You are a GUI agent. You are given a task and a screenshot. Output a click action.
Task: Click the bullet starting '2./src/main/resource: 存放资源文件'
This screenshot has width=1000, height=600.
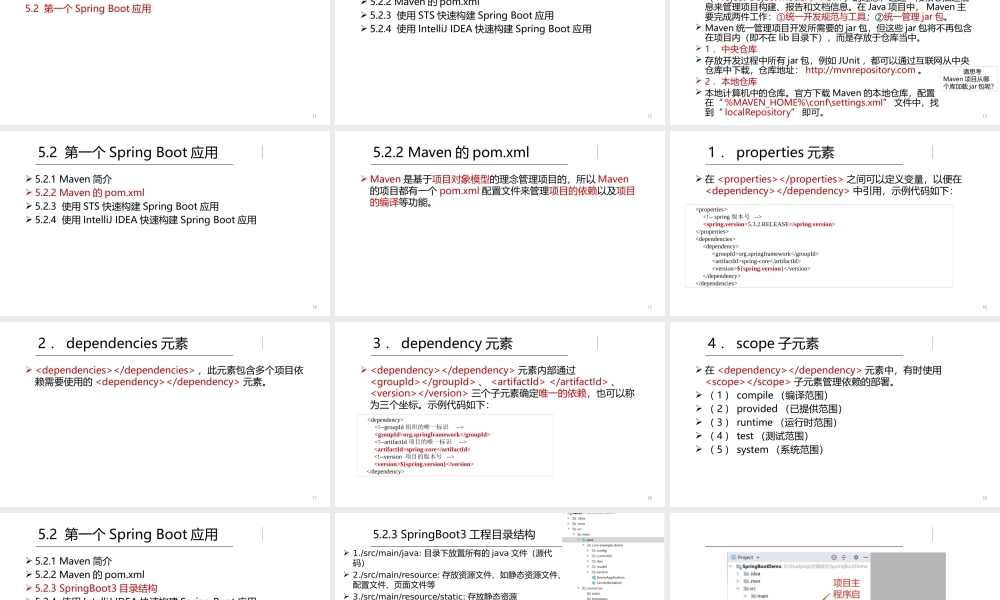pyautogui.click(x=458, y=580)
